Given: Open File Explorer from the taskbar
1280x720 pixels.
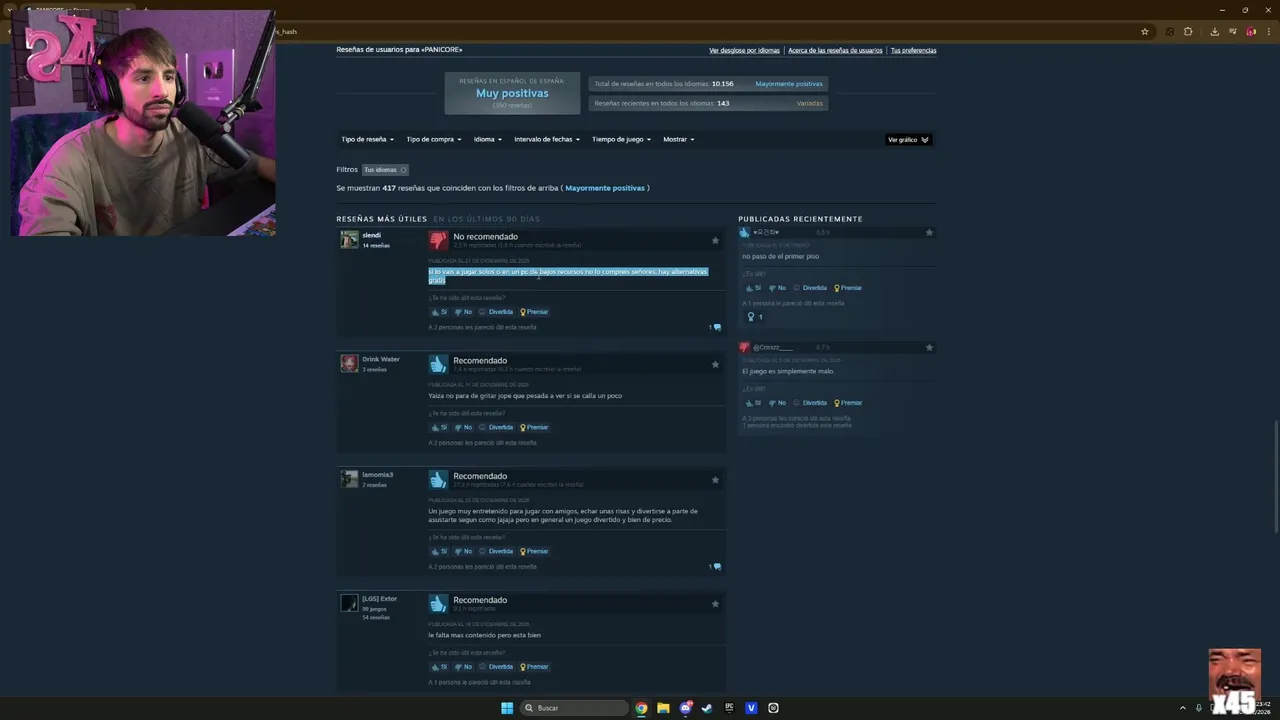Looking at the screenshot, I should pyautogui.click(x=663, y=708).
